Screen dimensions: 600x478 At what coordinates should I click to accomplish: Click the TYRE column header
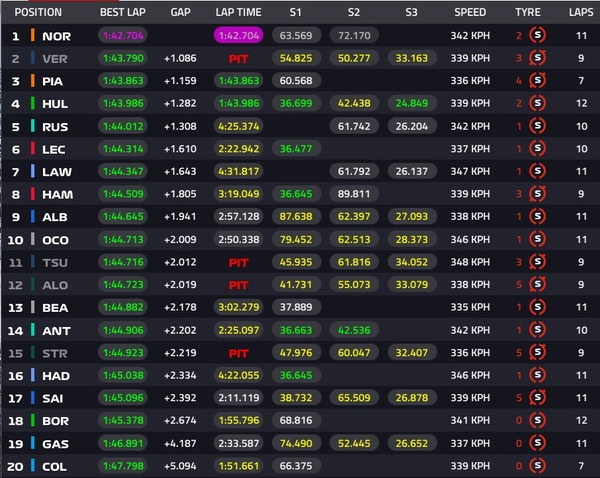pos(527,13)
